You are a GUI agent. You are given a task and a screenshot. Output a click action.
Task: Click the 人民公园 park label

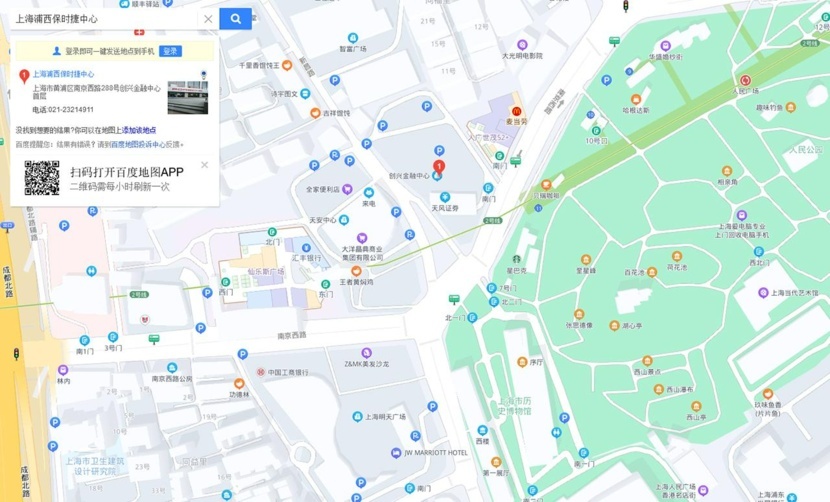[805, 150]
